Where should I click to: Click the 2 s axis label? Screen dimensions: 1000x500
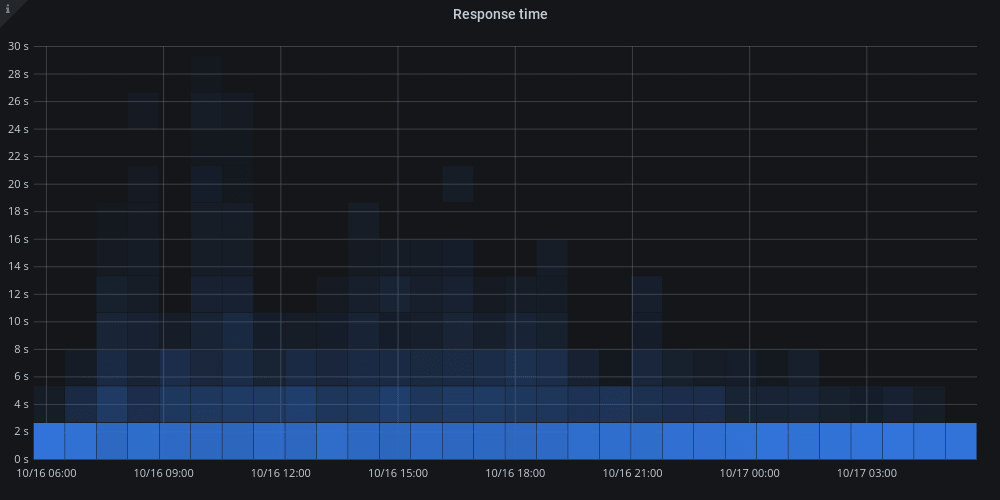pyautogui.click(x=21, y=432)
